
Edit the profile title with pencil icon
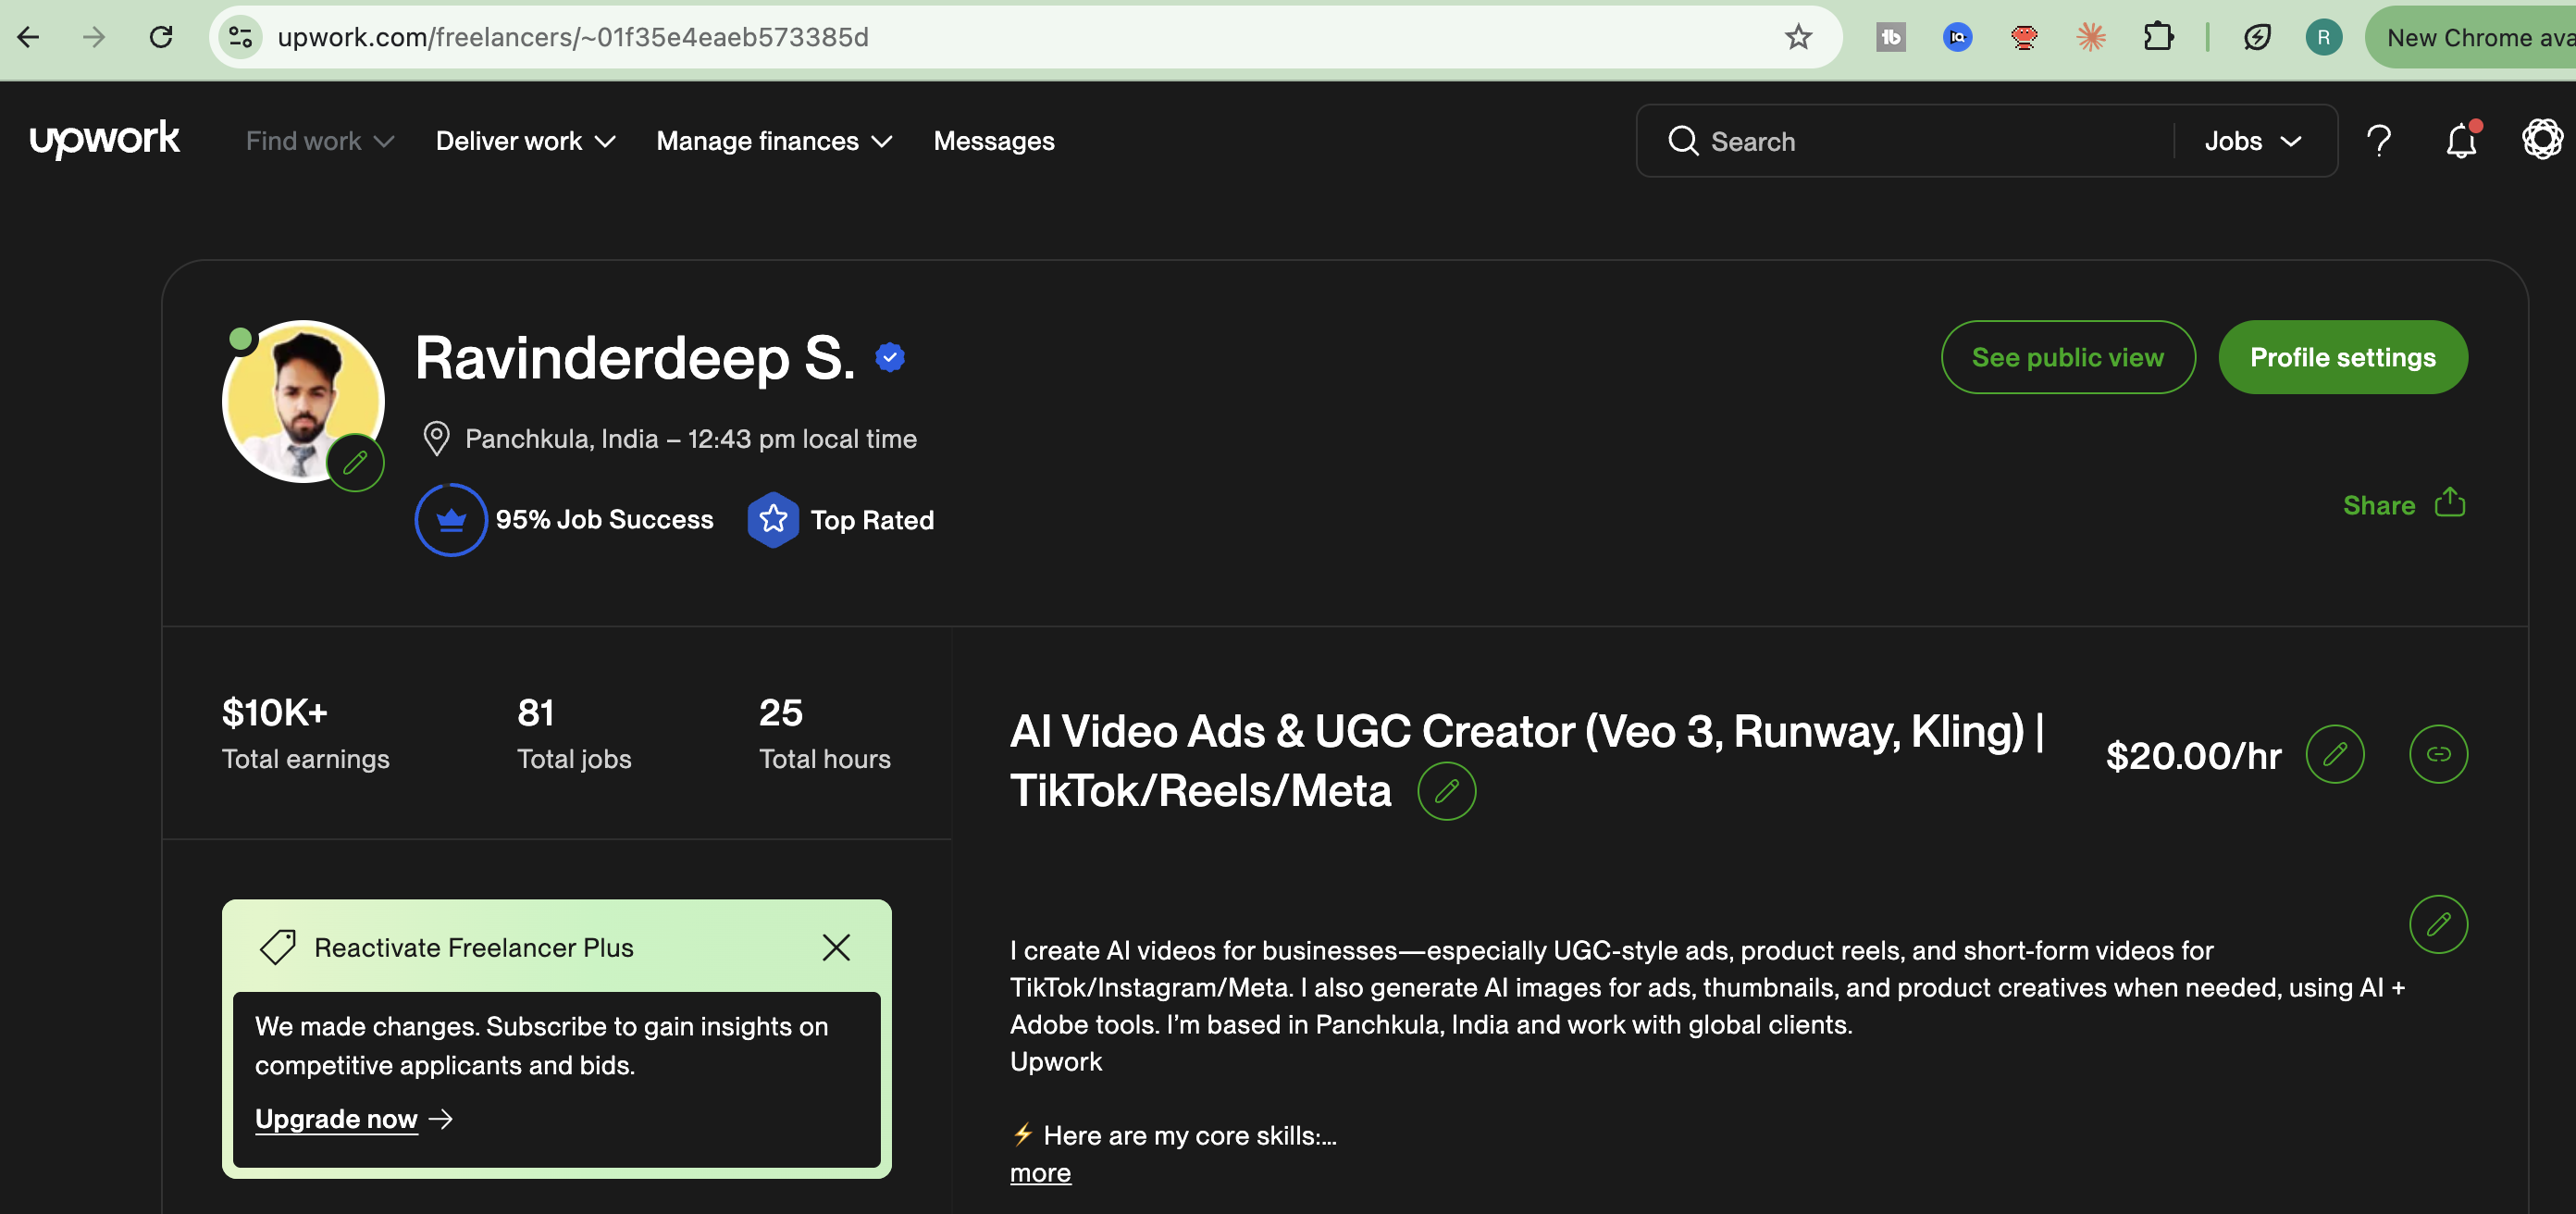point(1446,791)
